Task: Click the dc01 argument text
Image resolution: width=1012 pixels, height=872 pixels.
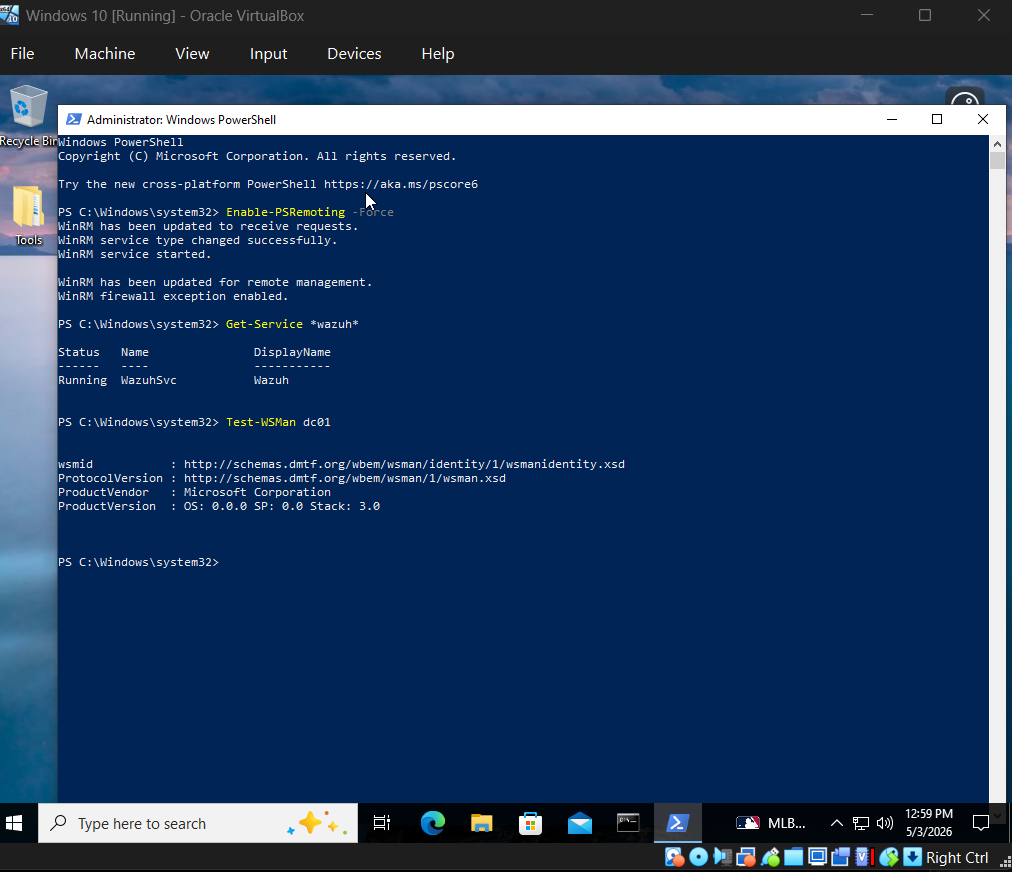Action: (x=317, y=422)
